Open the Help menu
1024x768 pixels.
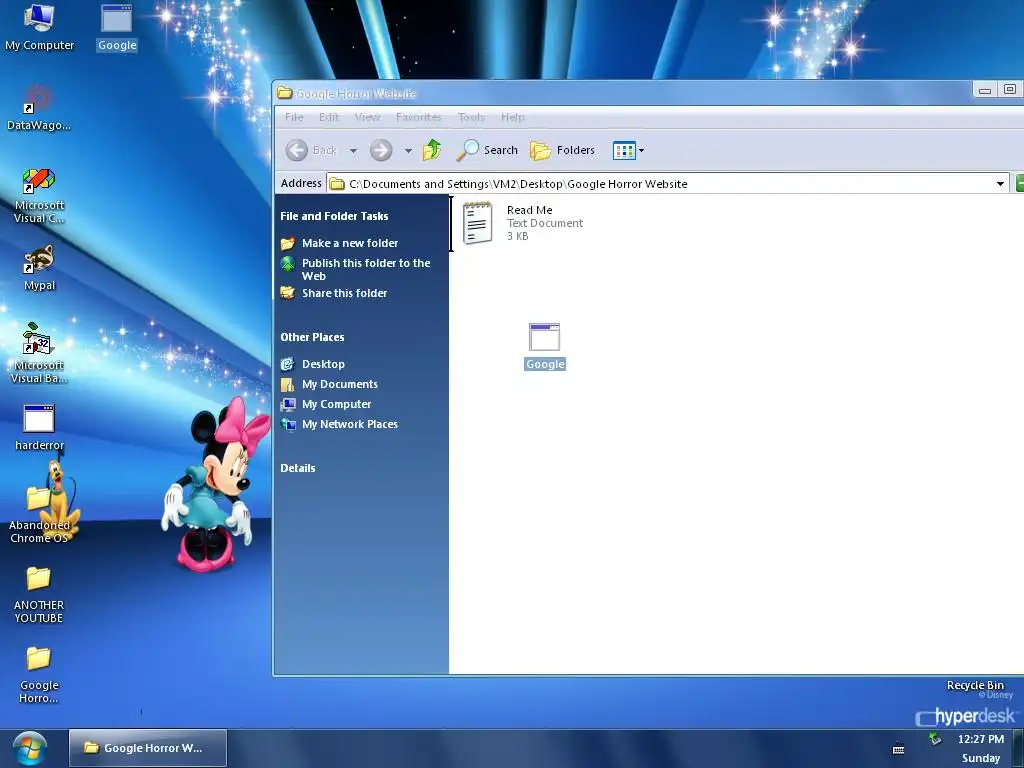coord(513,117)
